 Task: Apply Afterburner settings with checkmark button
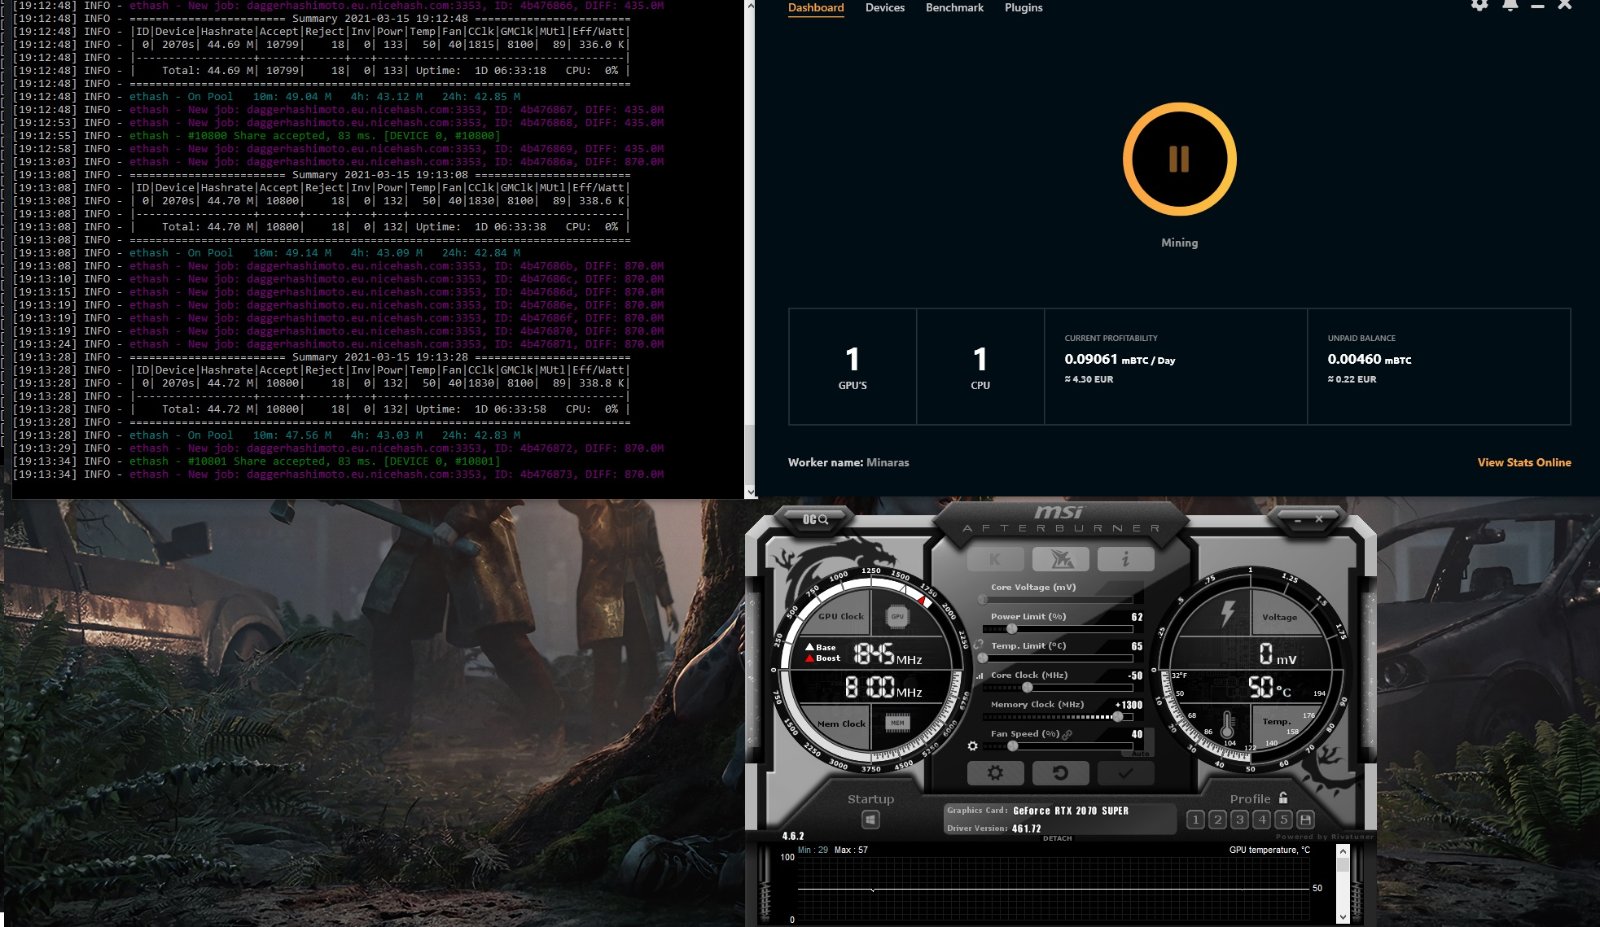[1125, 773]
